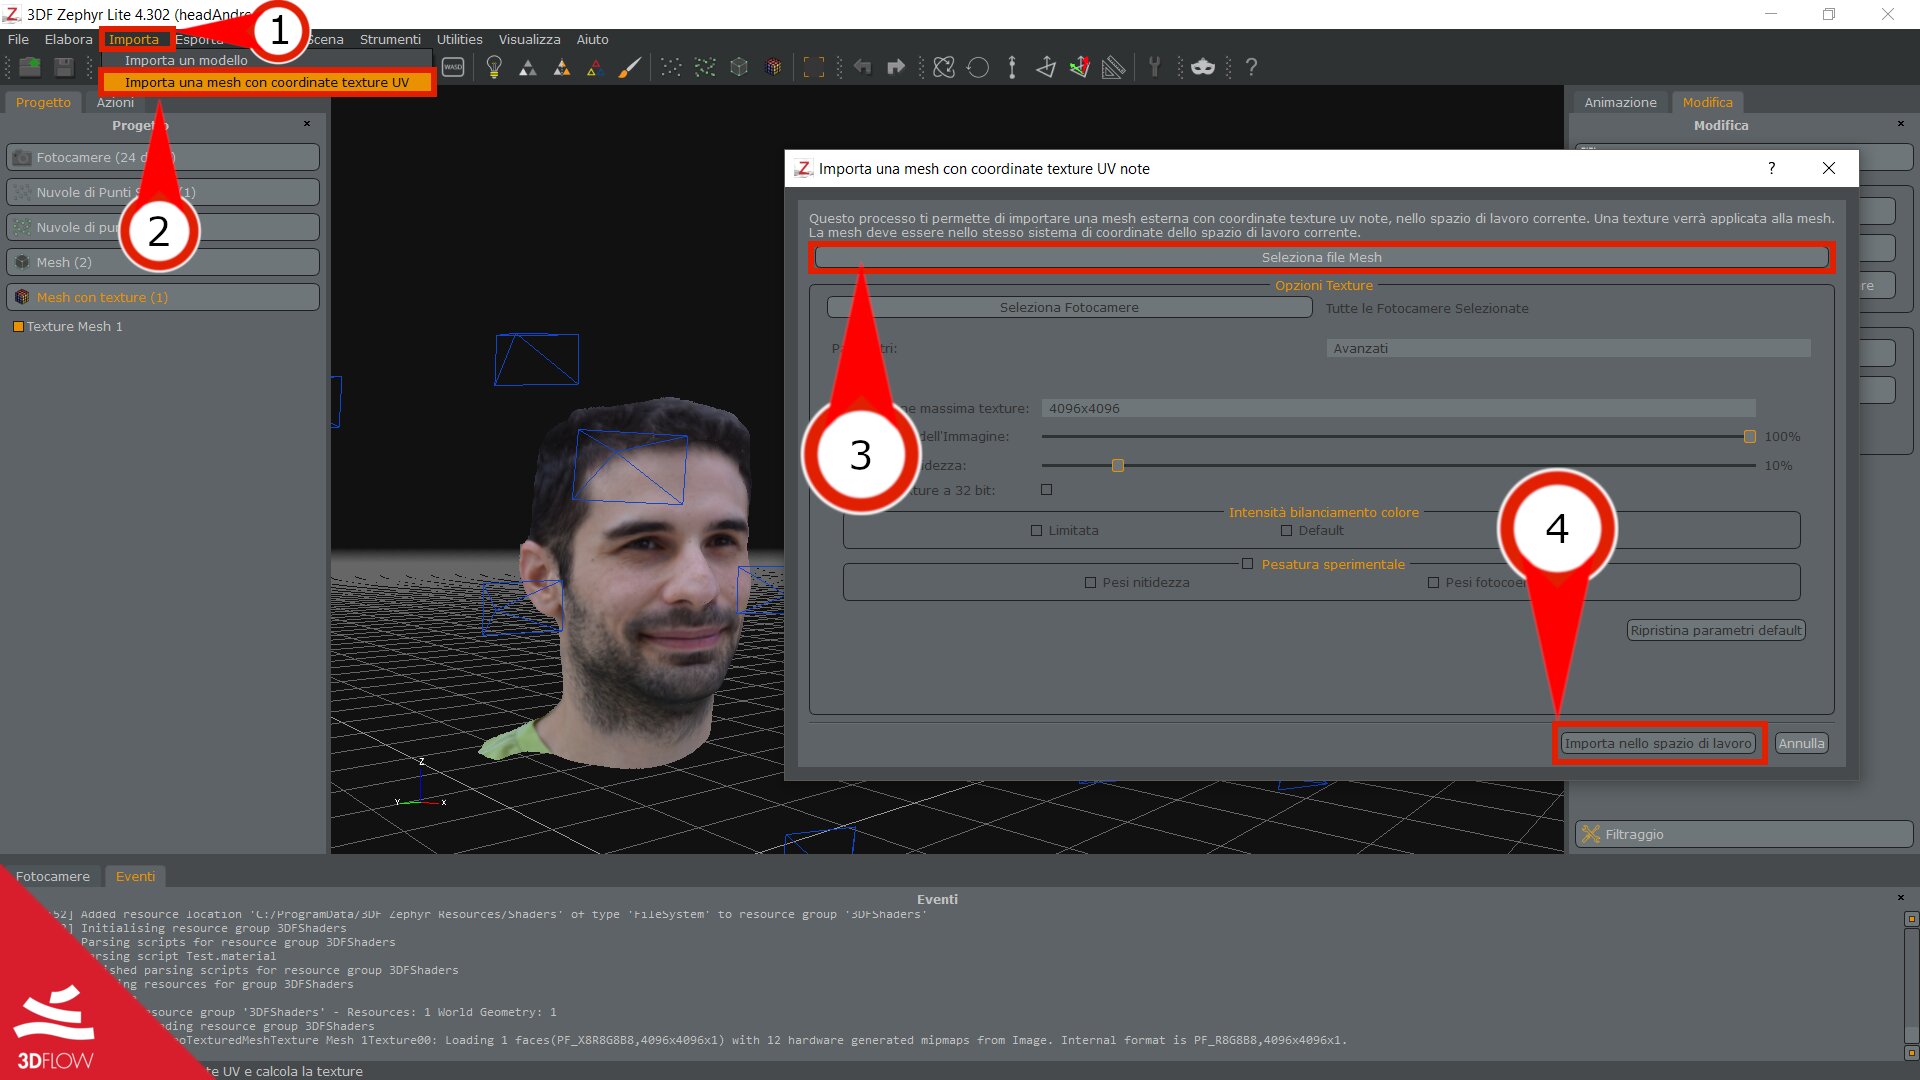Enable Pesi fotocoerenza checkbox
This screenshot has height=1080, width=1920.
coord(1433,583)
